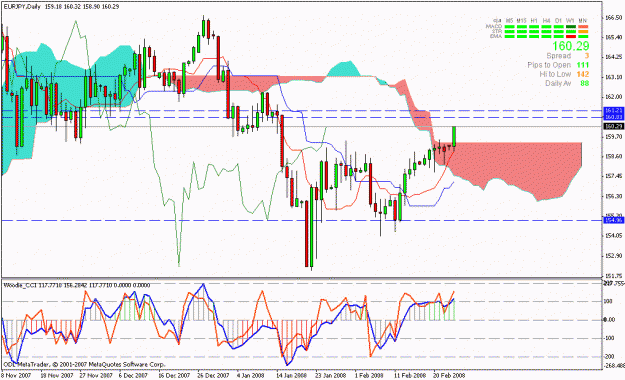This screenshot has height=380, width=625.
Task: Select the H4 timeframe column label
Action: (x=546, y=20)
